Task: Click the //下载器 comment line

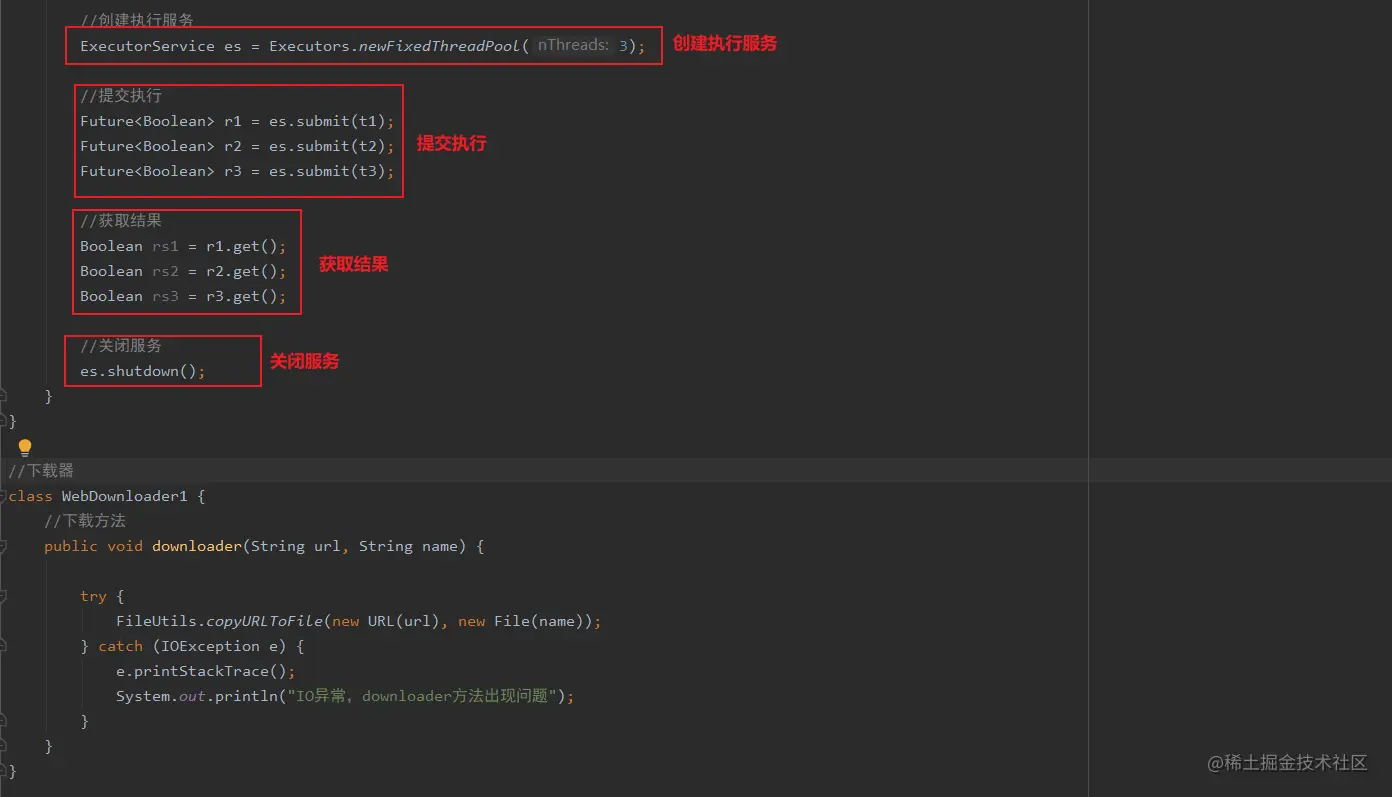Action: coord(41,471)
